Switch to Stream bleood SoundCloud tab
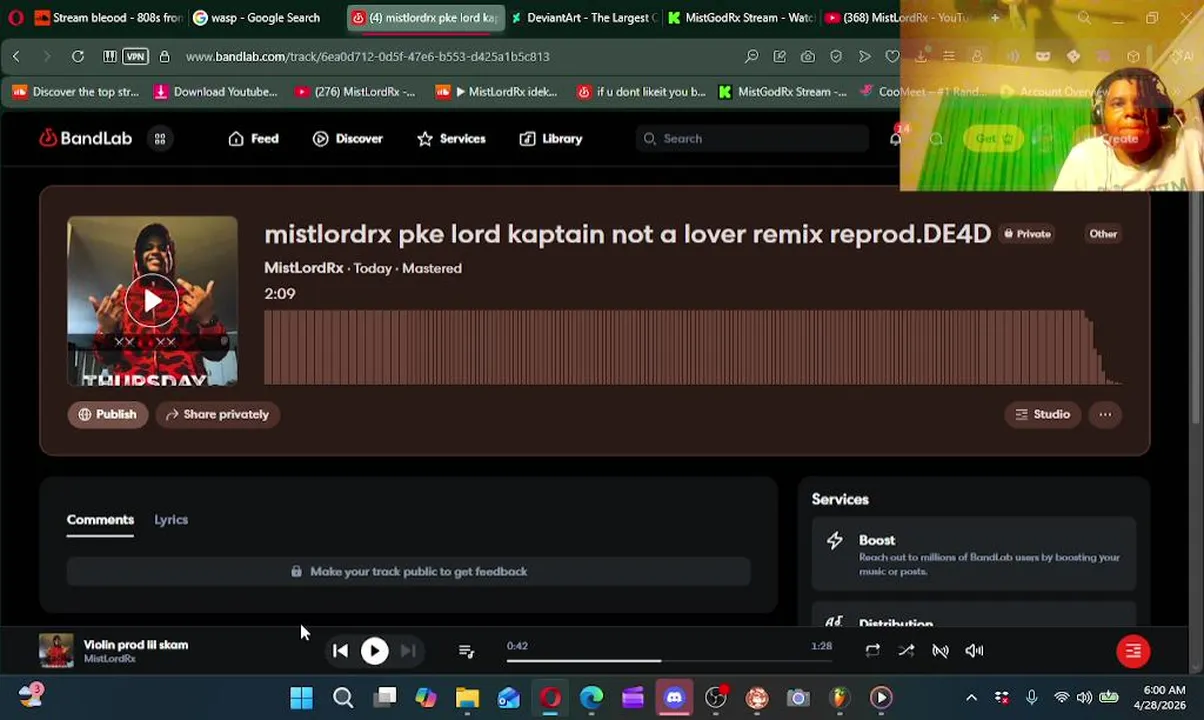The image size is (1204, 720). click(x=108, y=17)
